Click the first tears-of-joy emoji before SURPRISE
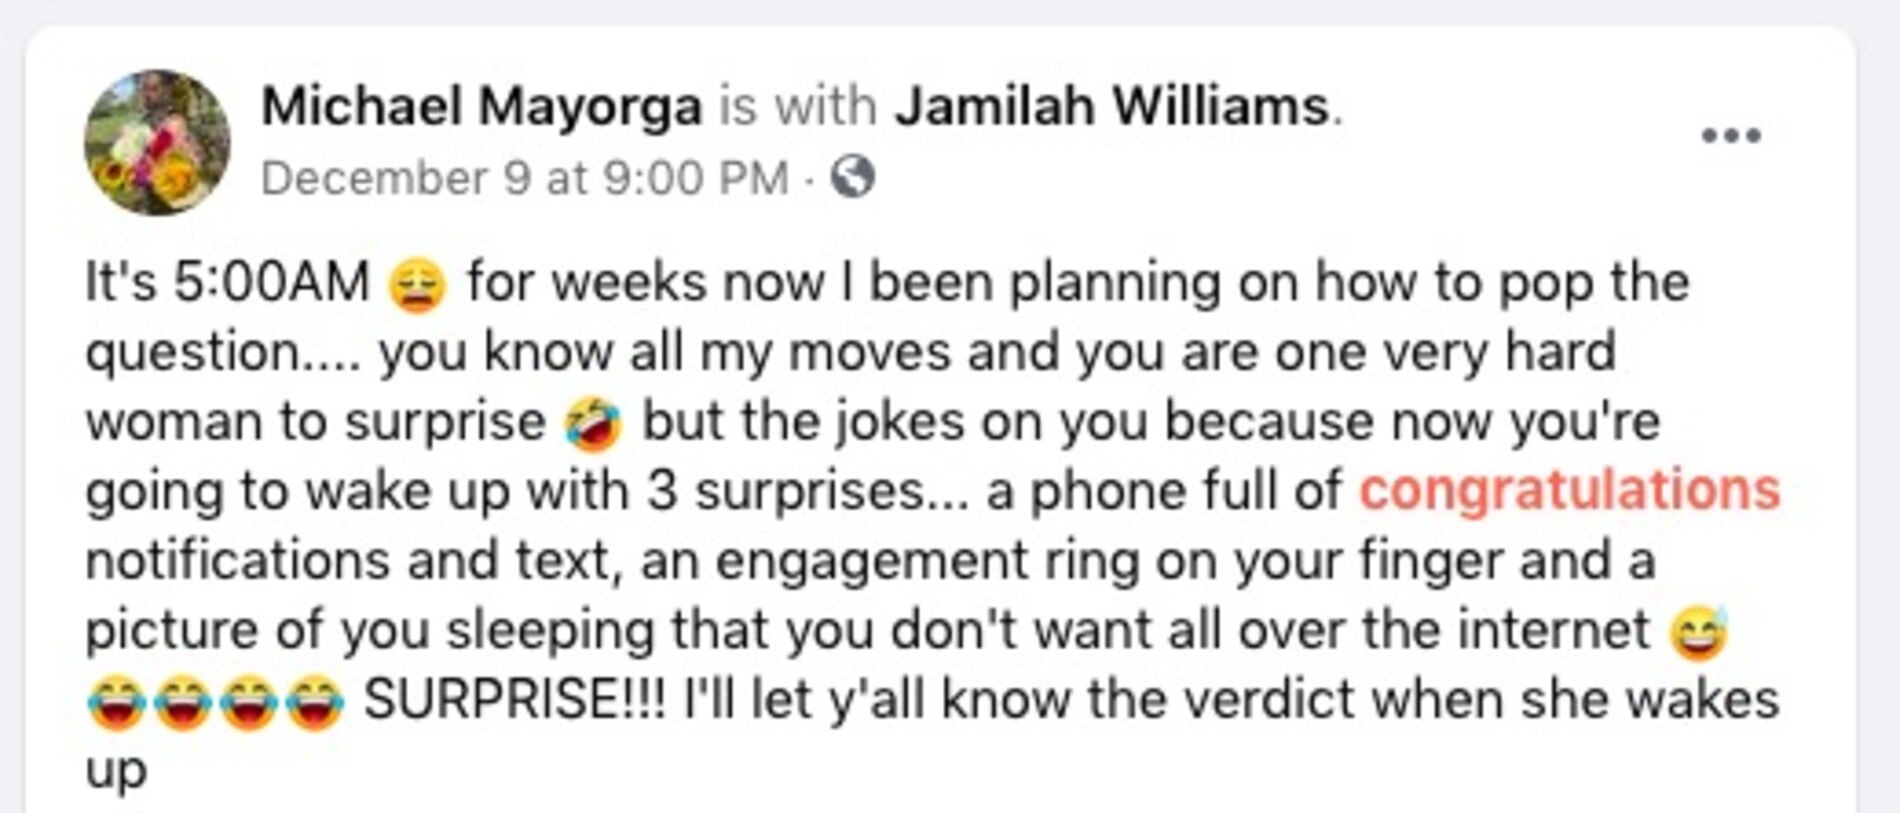The width and height of the screenshot is (1900, 813). tap(117, 703)
